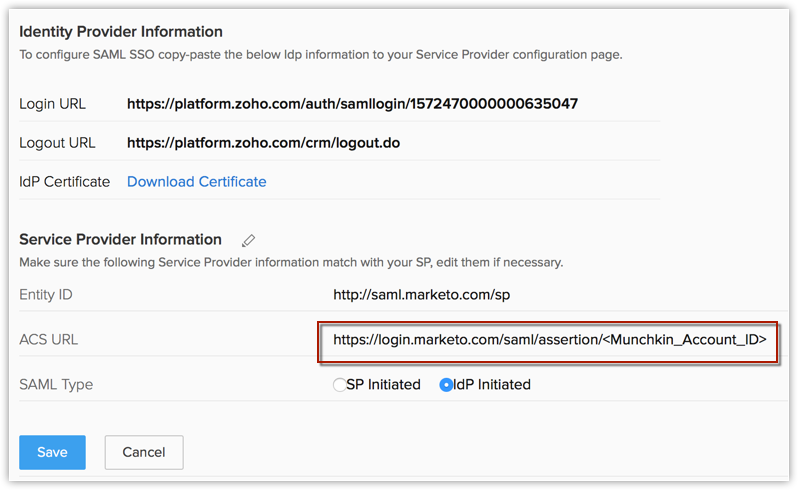Click the Service Provider Information heading
Viewport: 798px width, 490px height.
point(120,240)
